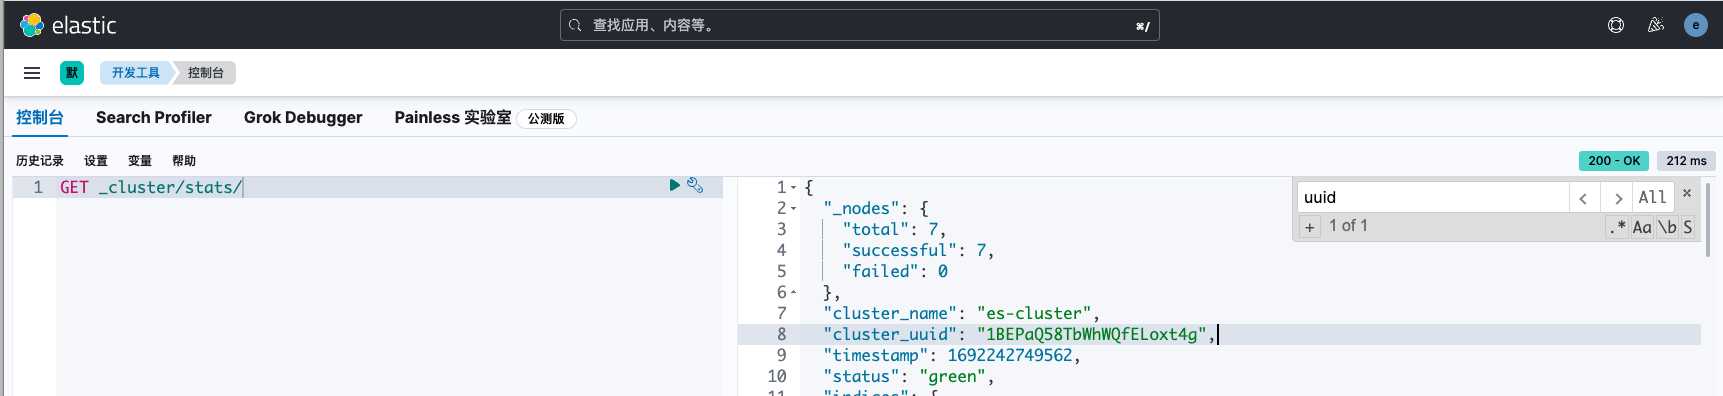Collapse the root JSON object on line 1
1723x396 pixels.
[x=794, y=188]
